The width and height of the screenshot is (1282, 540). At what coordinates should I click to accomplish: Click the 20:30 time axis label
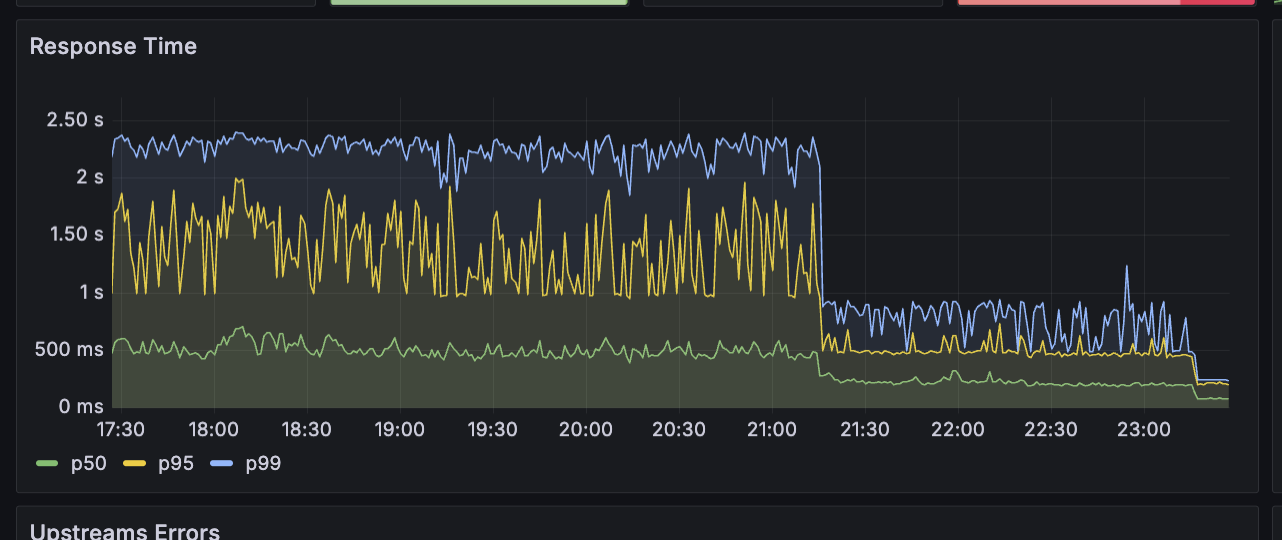point(678,429)
